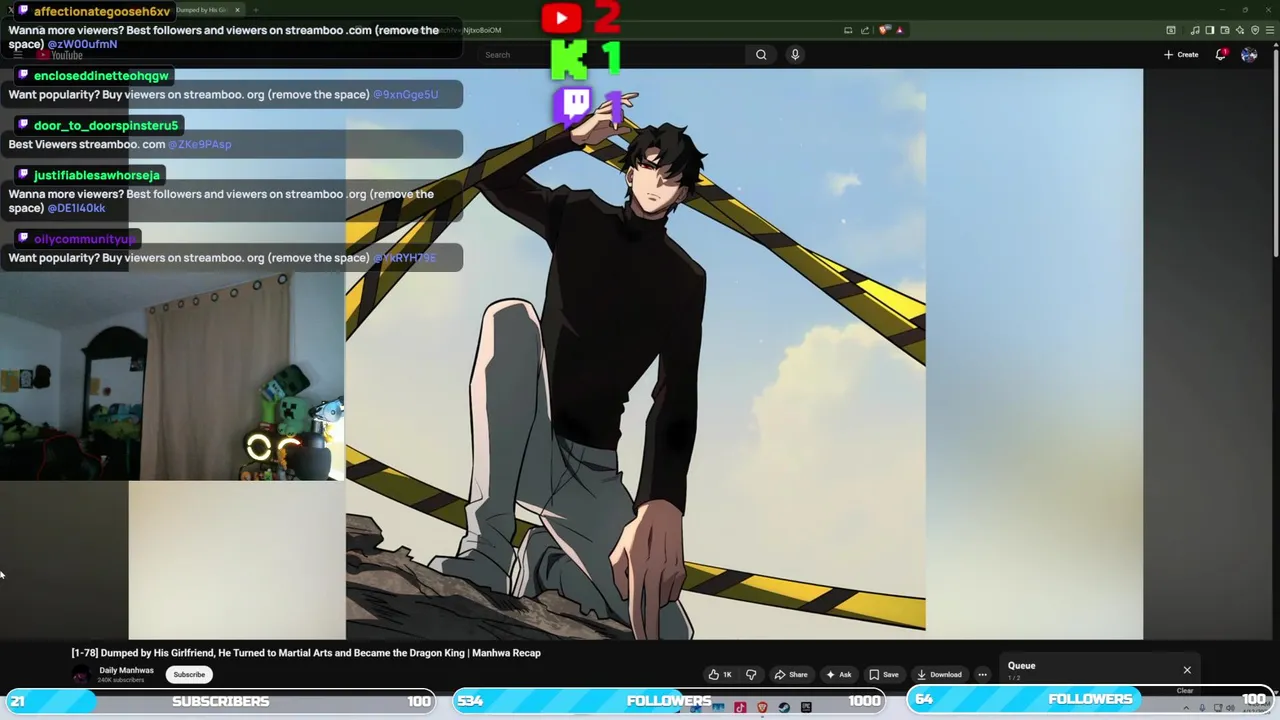Click the TikTok icon in the taskbar
Image resolution: width=1280 pixels, height=720 pixels.
point(740,708)
